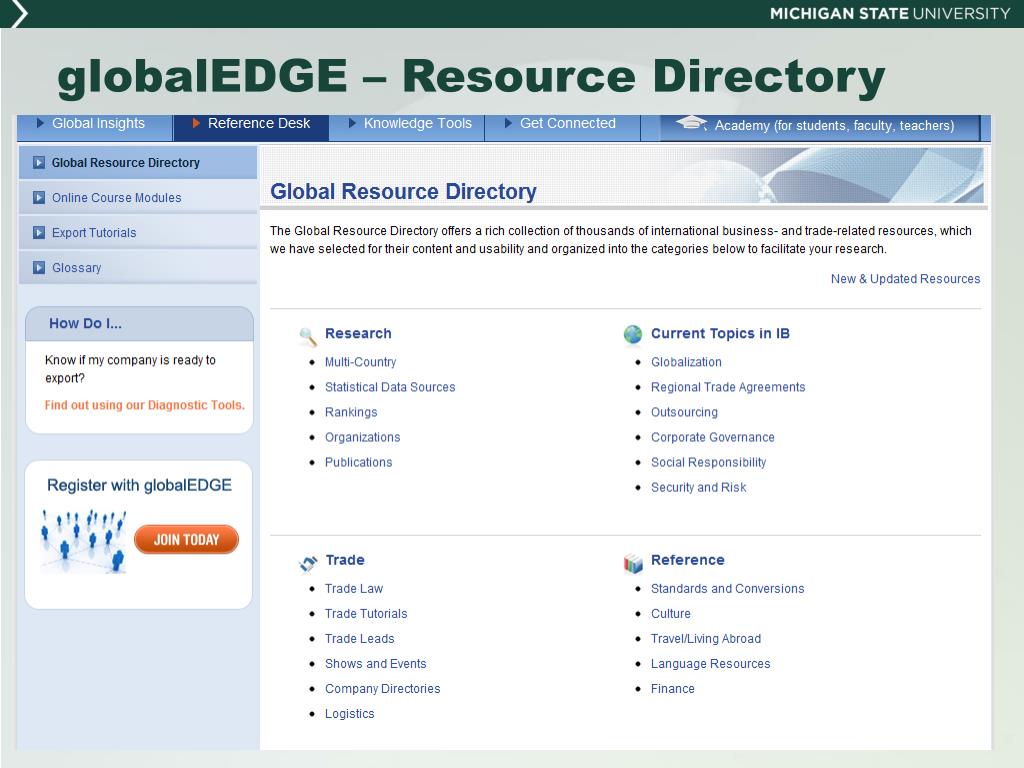This screenshot has width=1024, height=768.
Task: Open the Research category heading
Action: coord(359,333)
